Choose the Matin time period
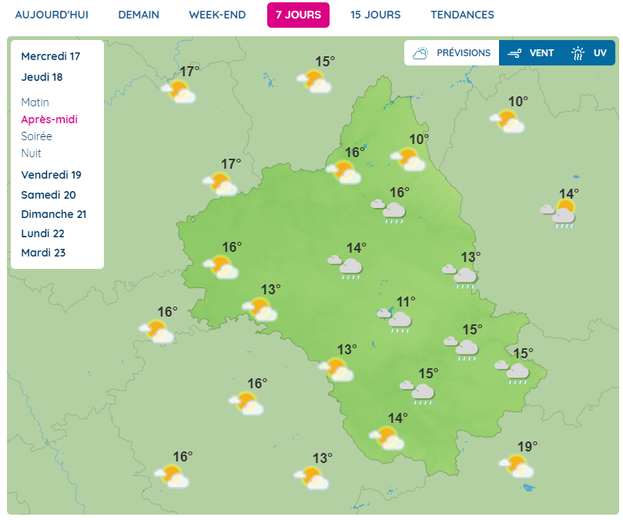This screenshot has width=623, height=520. click(x=35, y=102)
